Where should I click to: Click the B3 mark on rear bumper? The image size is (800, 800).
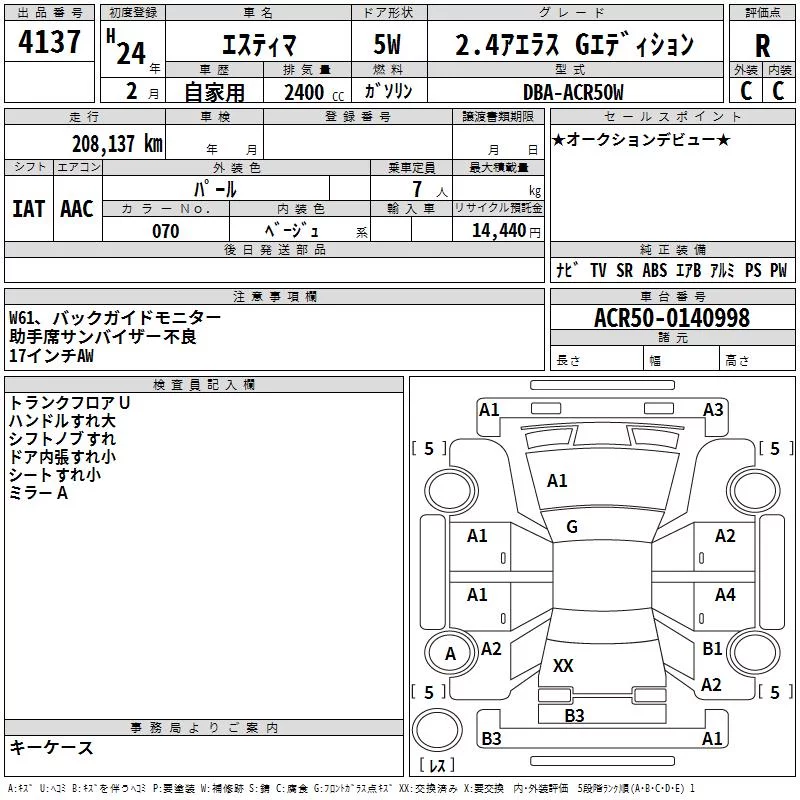click(574, 715)
